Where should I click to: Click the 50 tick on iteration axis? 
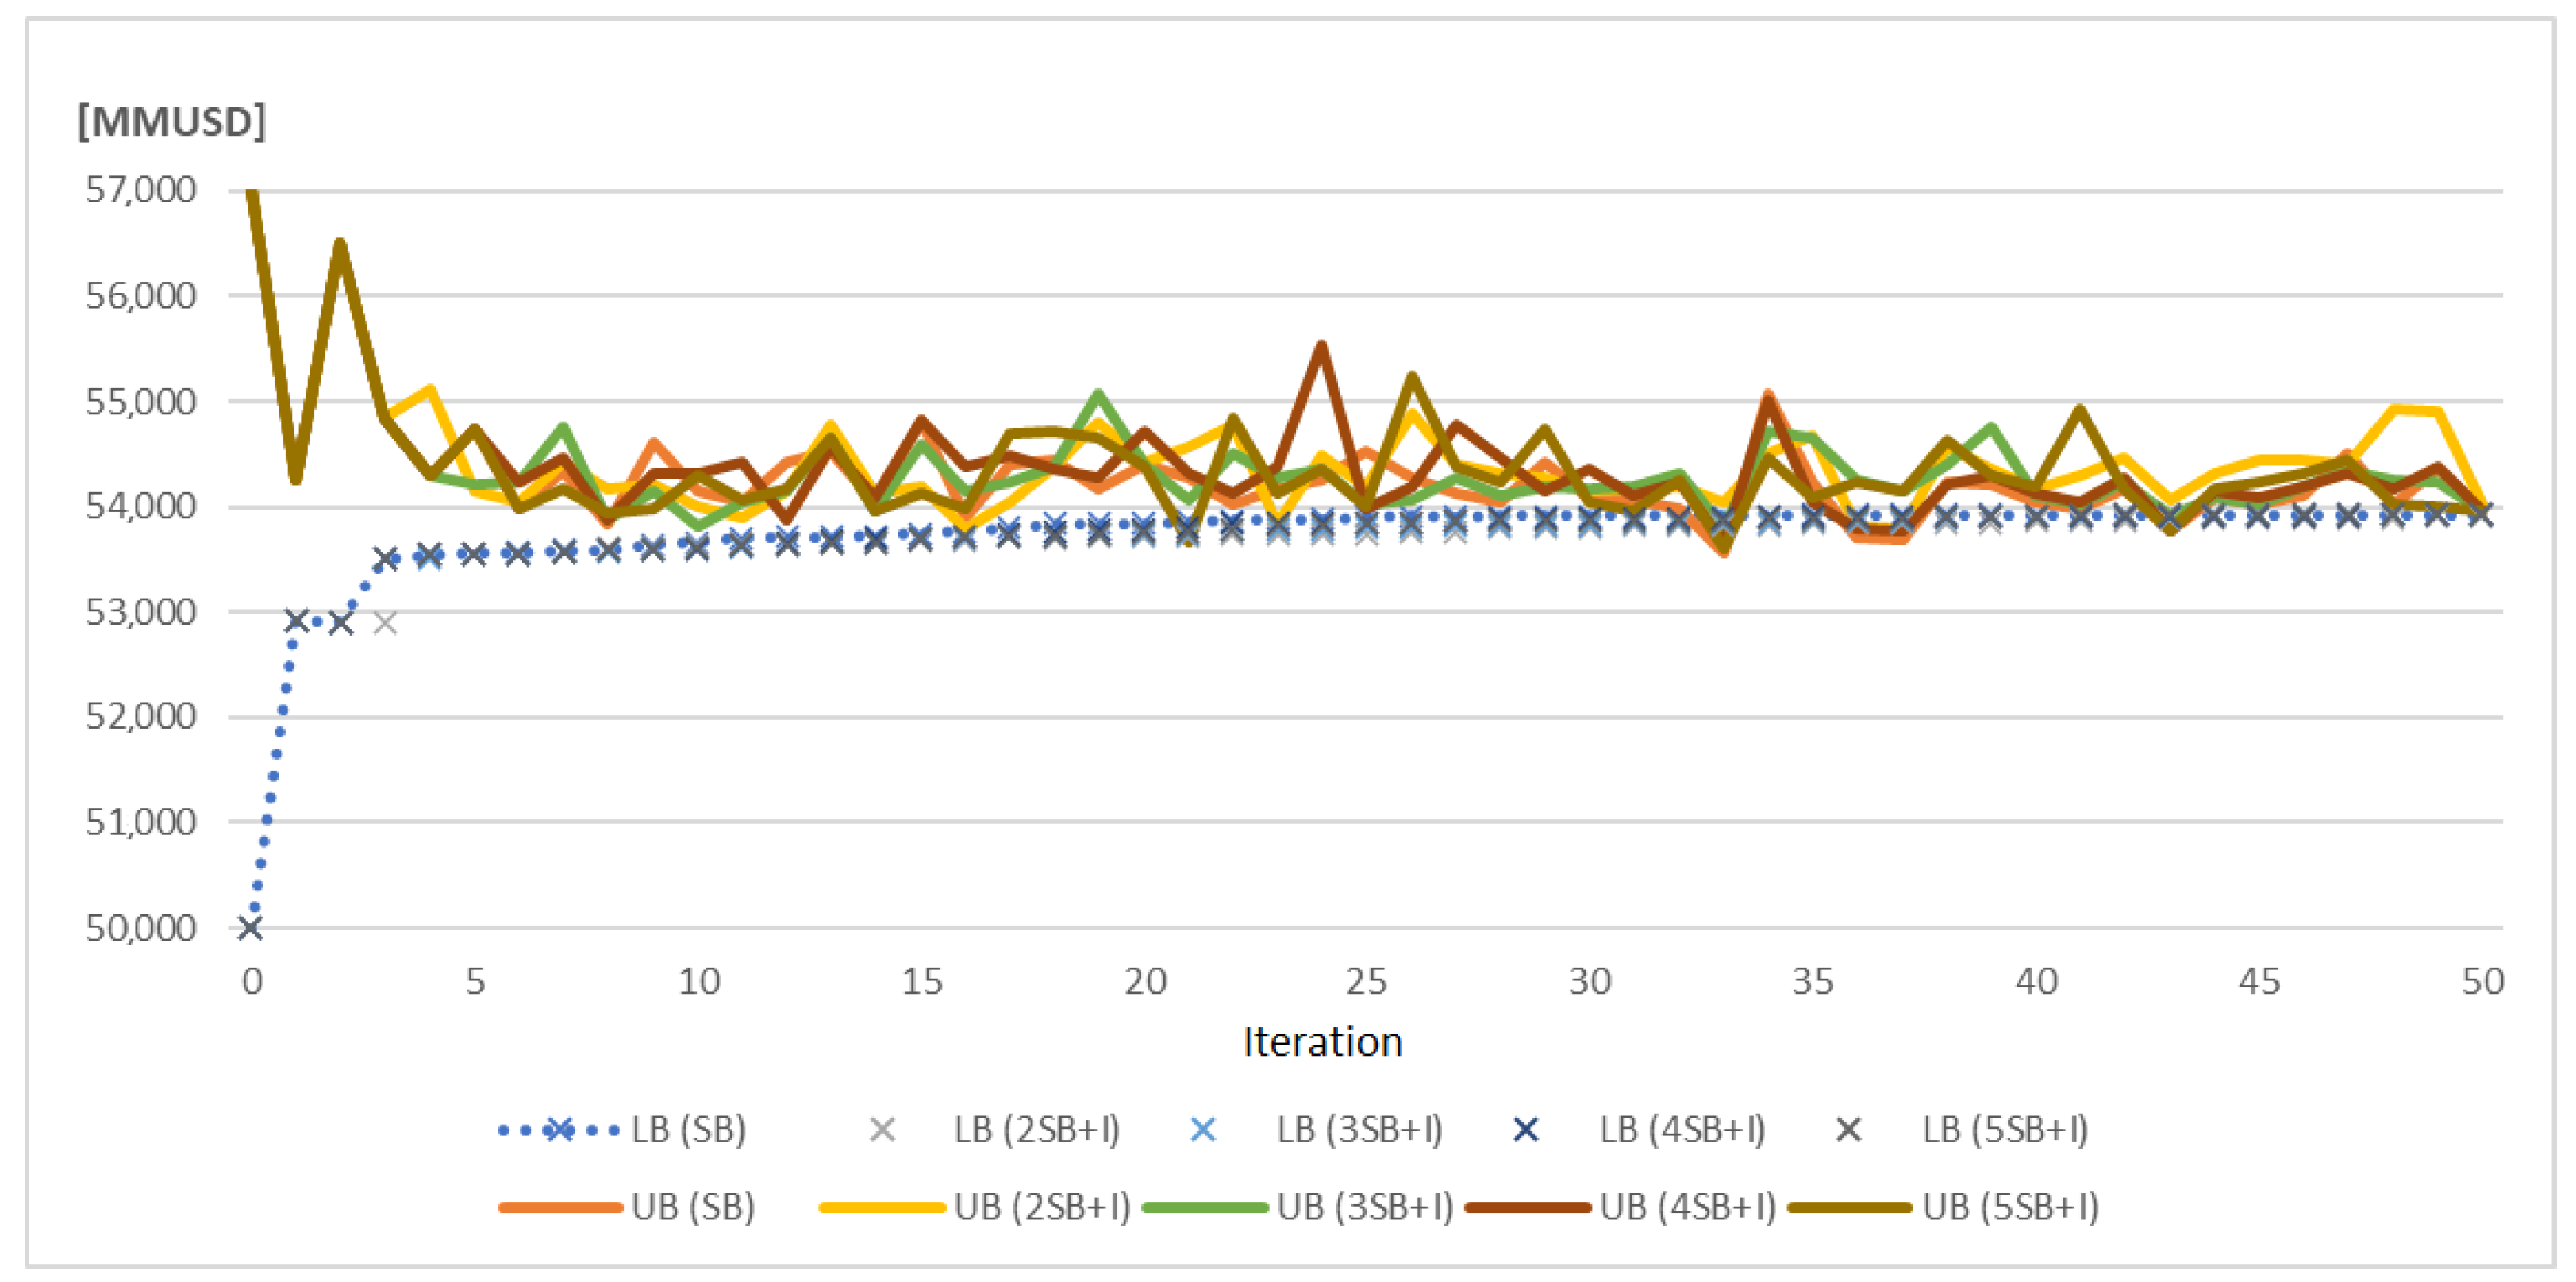(2483, 982)
